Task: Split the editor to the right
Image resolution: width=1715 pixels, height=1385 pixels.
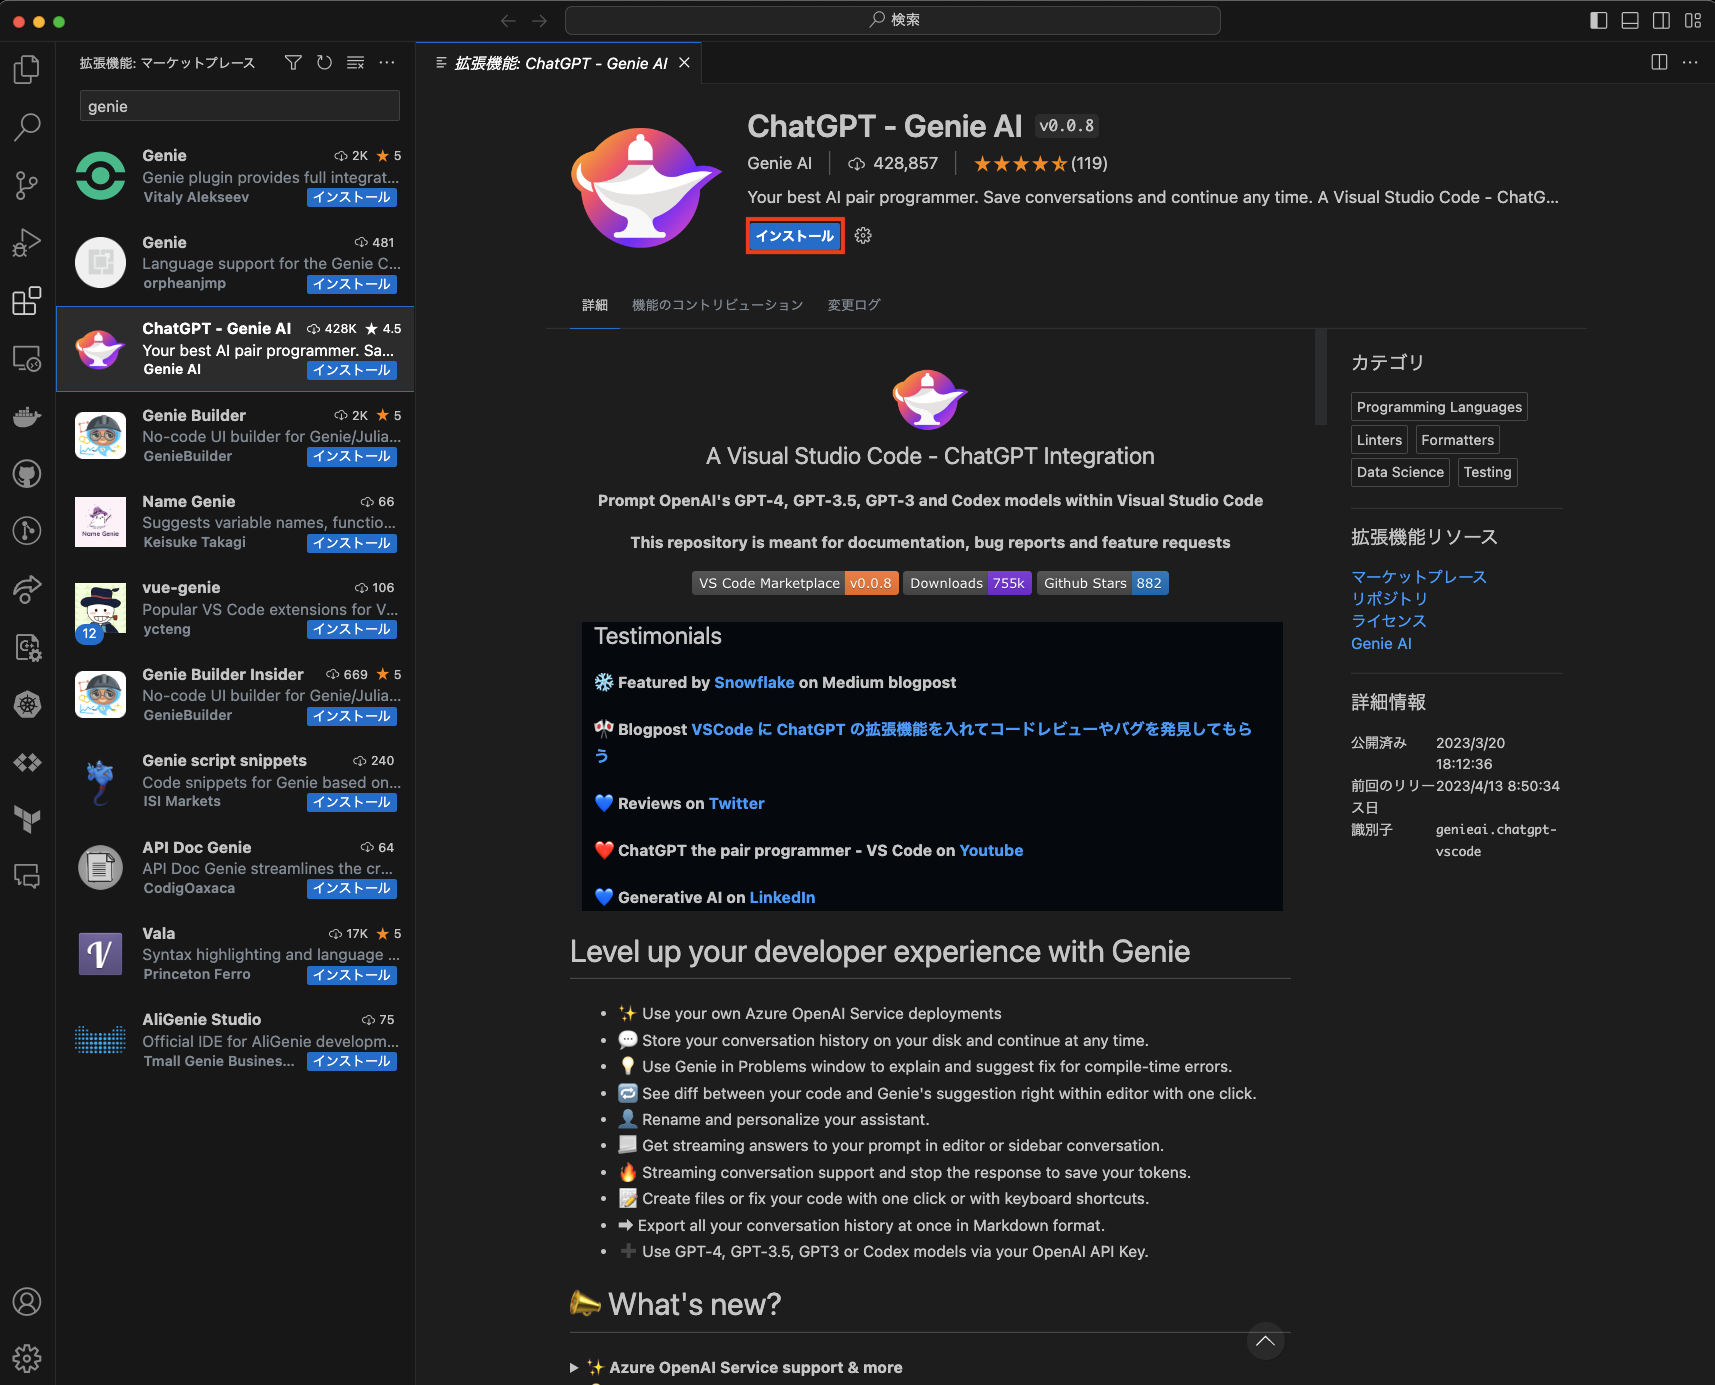Action: pyautogui.click(x=1659, y=62)
